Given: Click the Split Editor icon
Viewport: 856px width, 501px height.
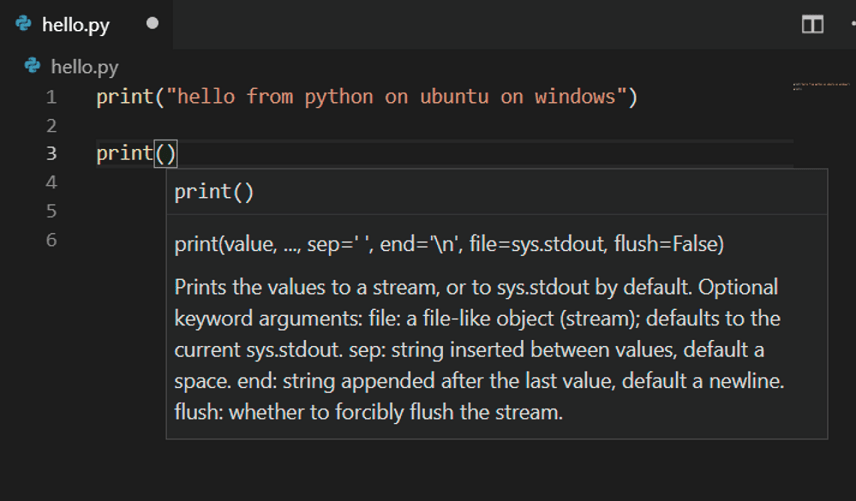Looking at the screenshot, I should (x=813, y=24).
